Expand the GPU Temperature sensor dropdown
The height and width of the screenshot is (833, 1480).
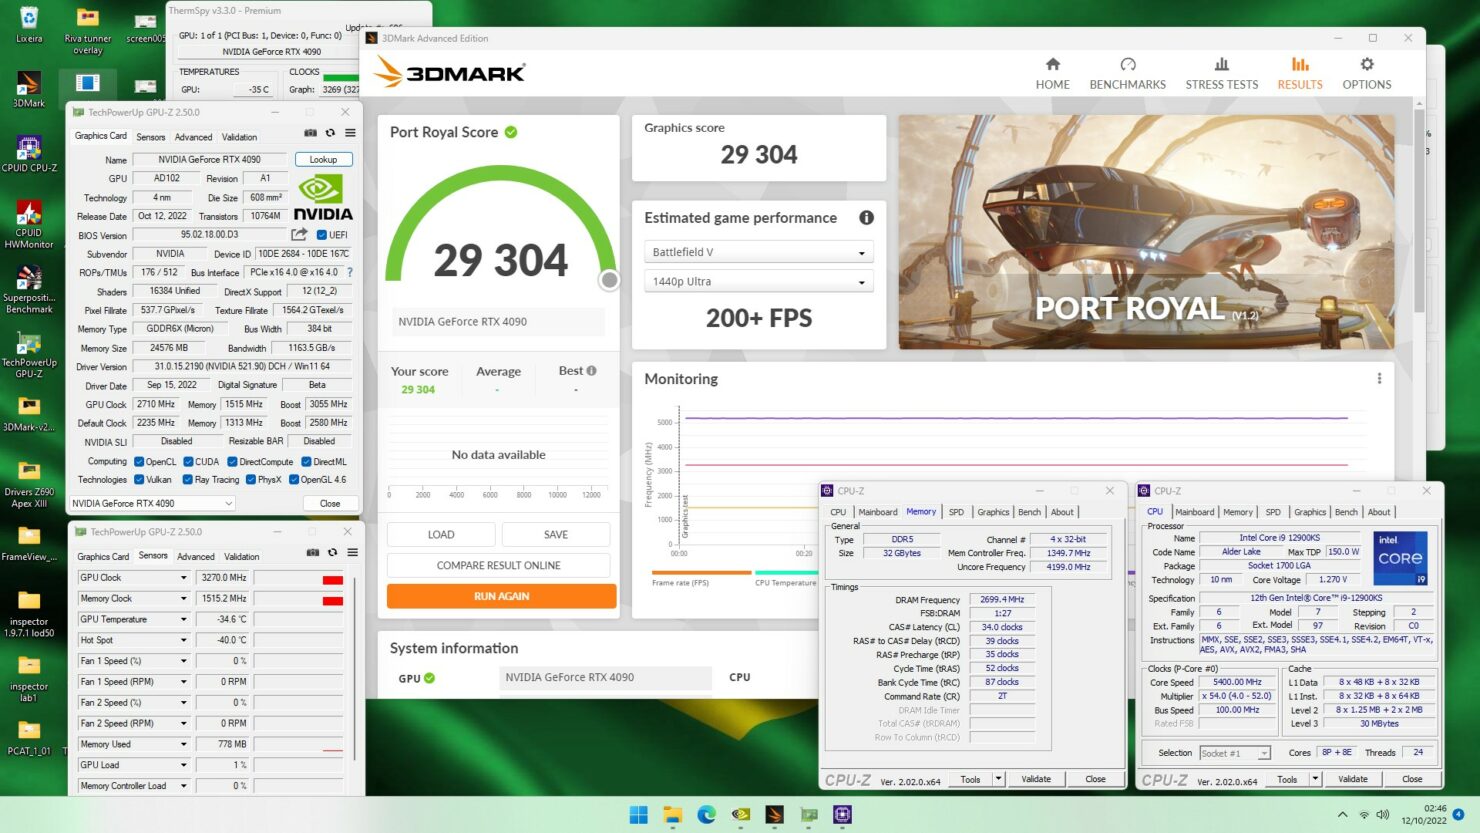184,620
